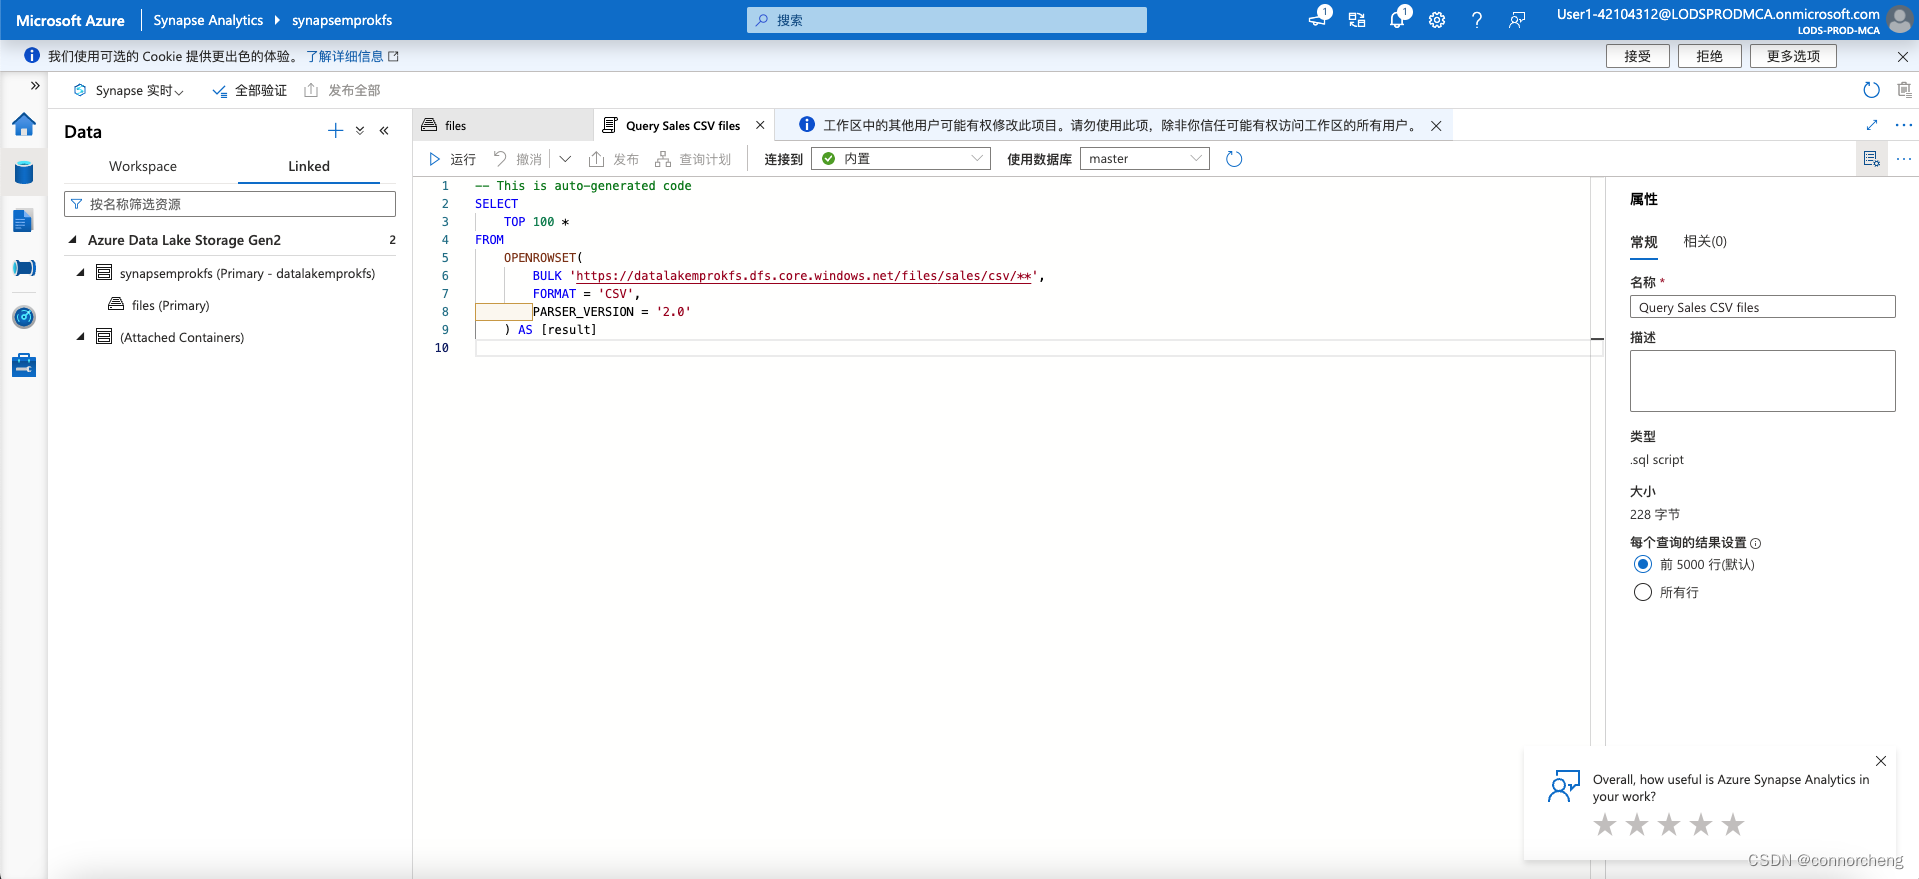Select the General properties tab
1919x879 pixels.
coord(1644,241)
